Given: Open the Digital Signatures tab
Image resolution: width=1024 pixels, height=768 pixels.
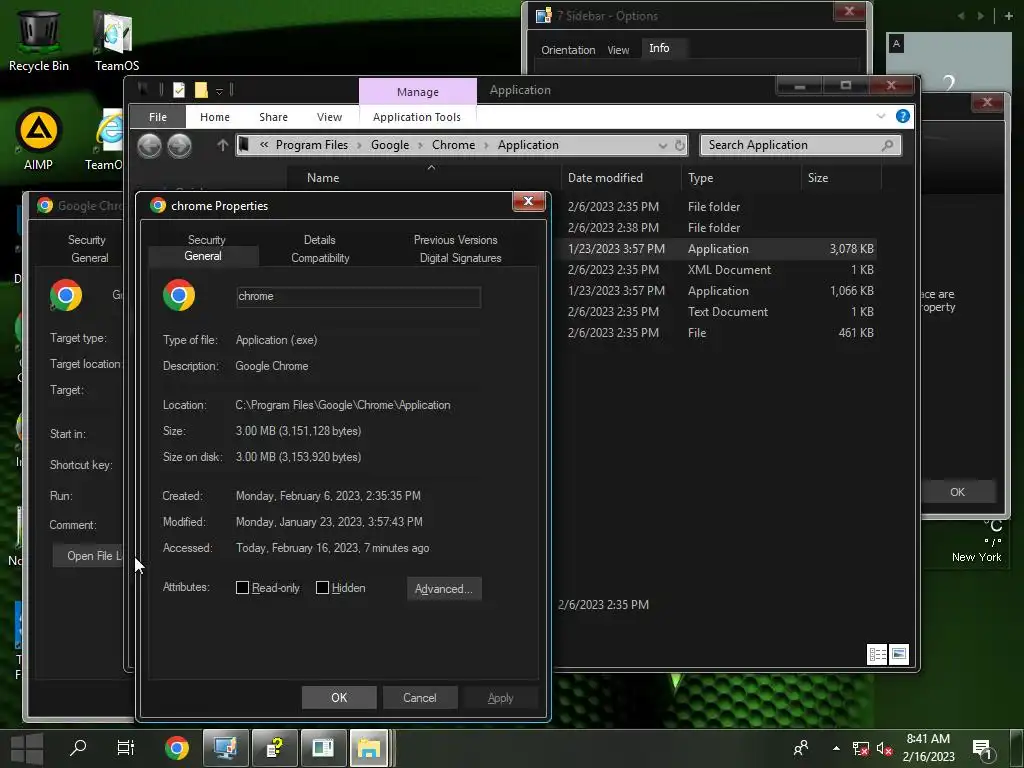Looking at the screenshot, I should coord(460,258).
